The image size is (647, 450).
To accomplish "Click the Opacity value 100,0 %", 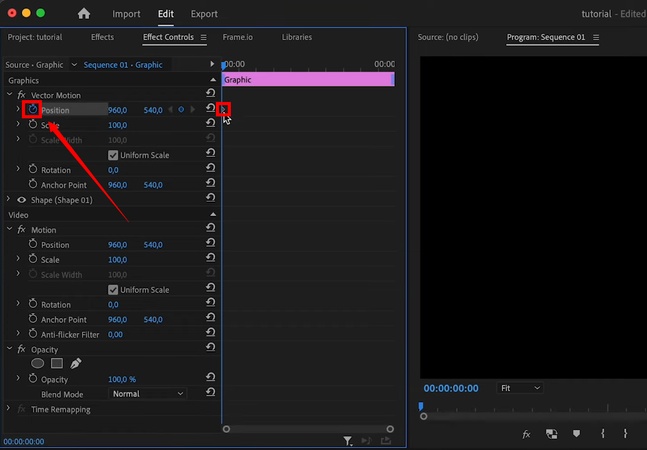I will tap(121, 380).
